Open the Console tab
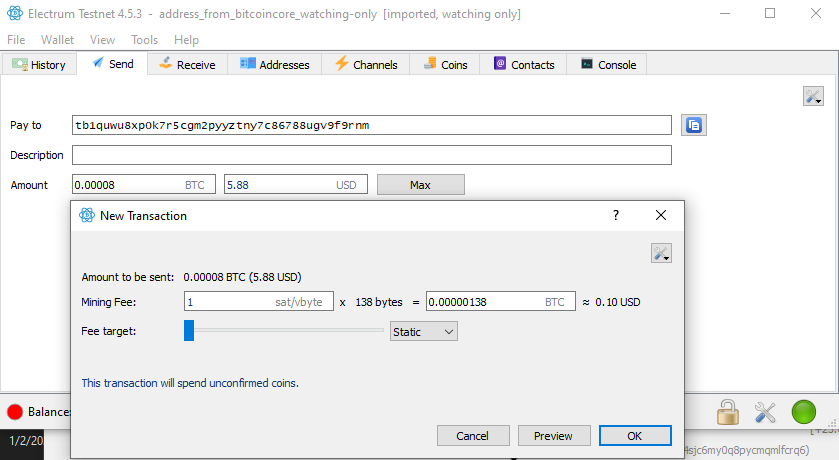 point(608,64)
